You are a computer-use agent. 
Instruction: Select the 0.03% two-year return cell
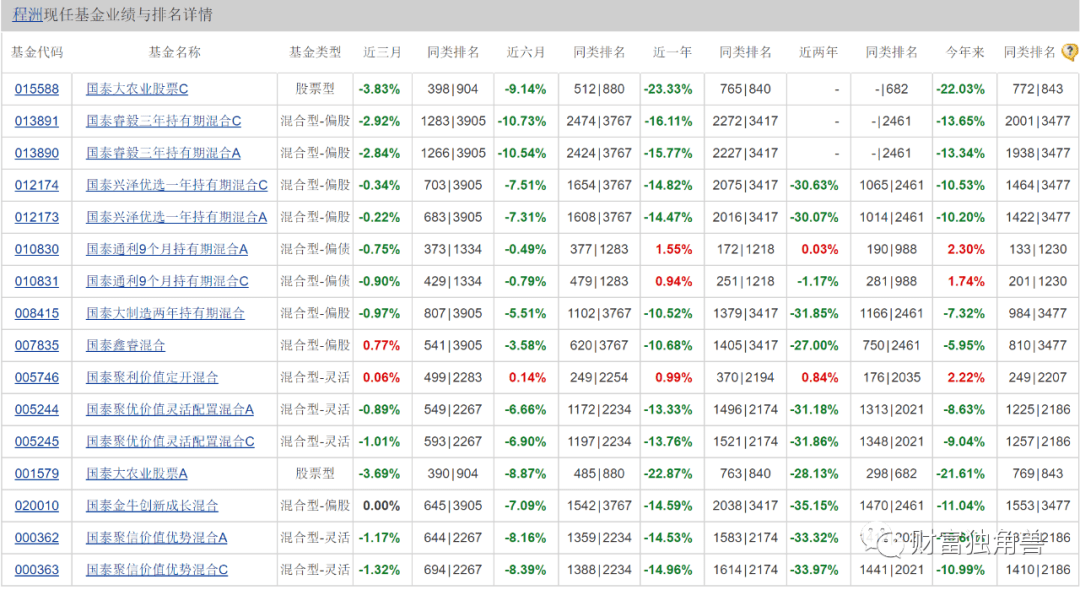pos(820,249)
